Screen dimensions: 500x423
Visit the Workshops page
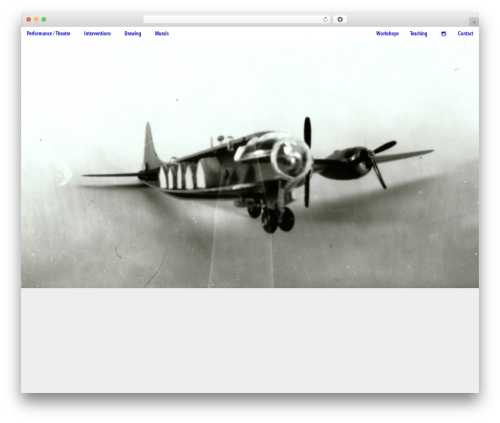(x=387, y=33)
